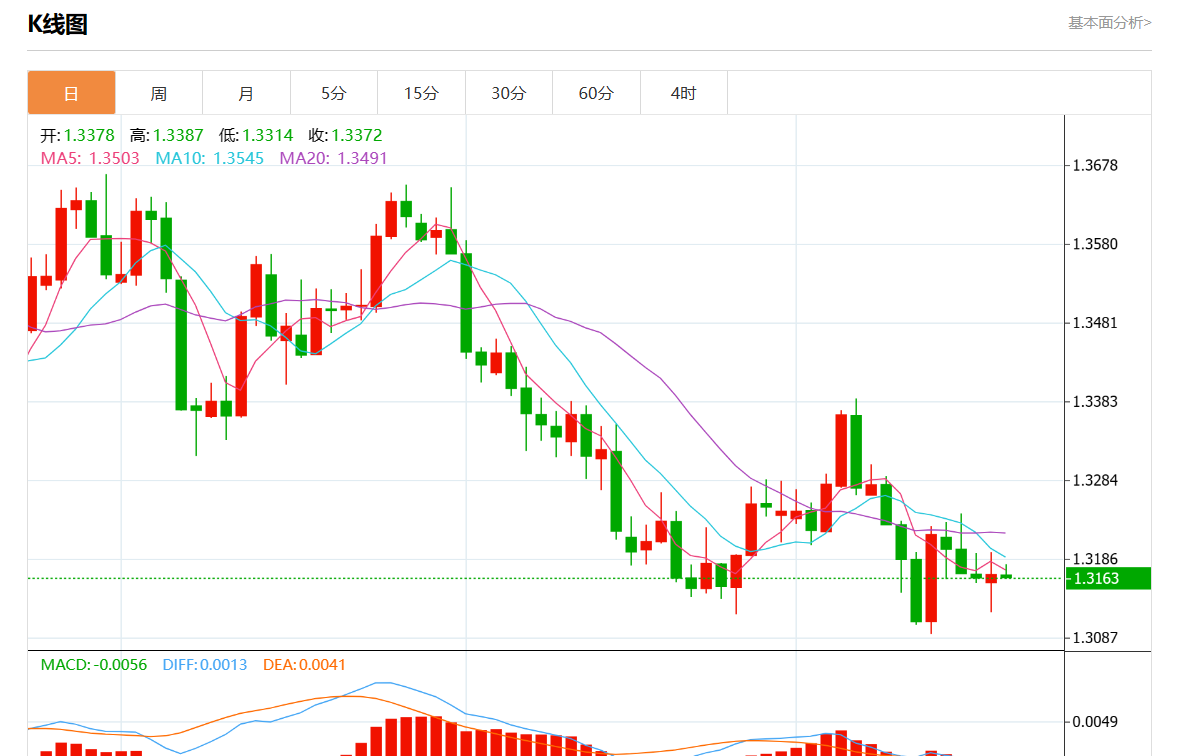Click the DEA: 0.0041 value
Screen dimensions: 1191x756
pyautogui.click(x=304, y=665)
